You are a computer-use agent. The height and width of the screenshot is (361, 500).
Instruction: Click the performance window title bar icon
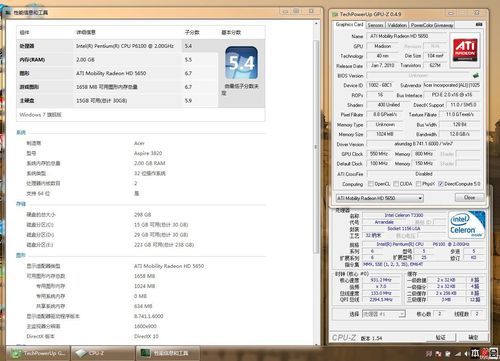(x=8, y=12)
